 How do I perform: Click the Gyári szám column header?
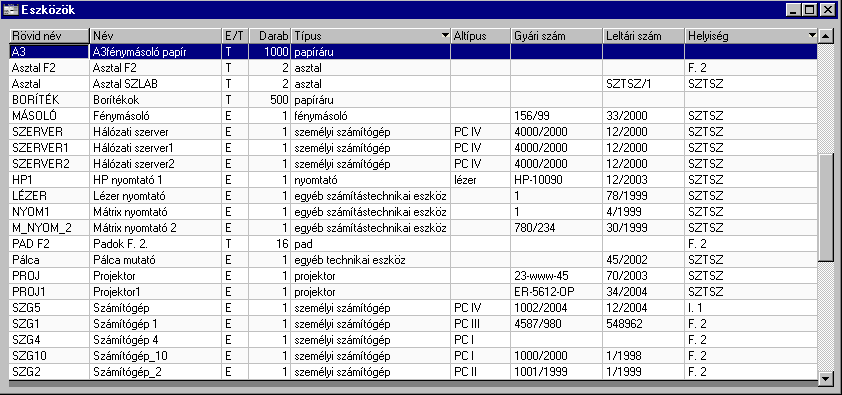click(x=556, y=36)
